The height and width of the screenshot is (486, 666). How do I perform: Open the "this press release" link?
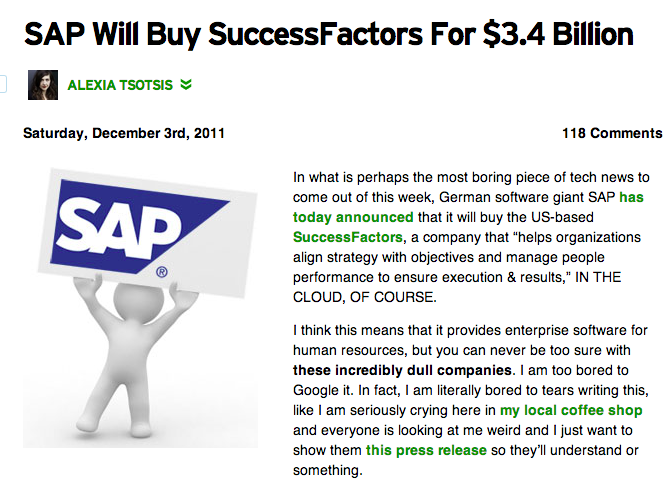tap(426, 450)
